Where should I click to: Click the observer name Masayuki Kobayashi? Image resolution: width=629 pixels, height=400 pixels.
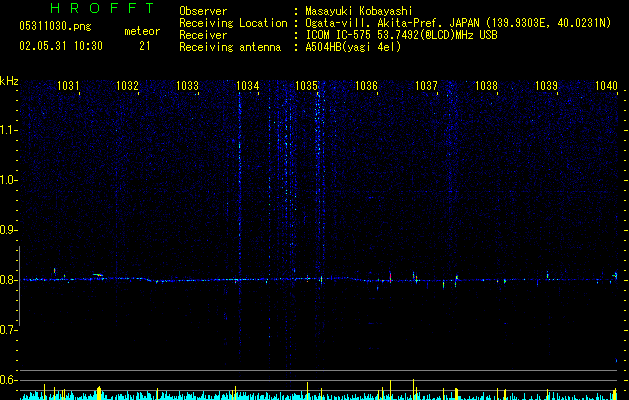[x=359, y=11]
